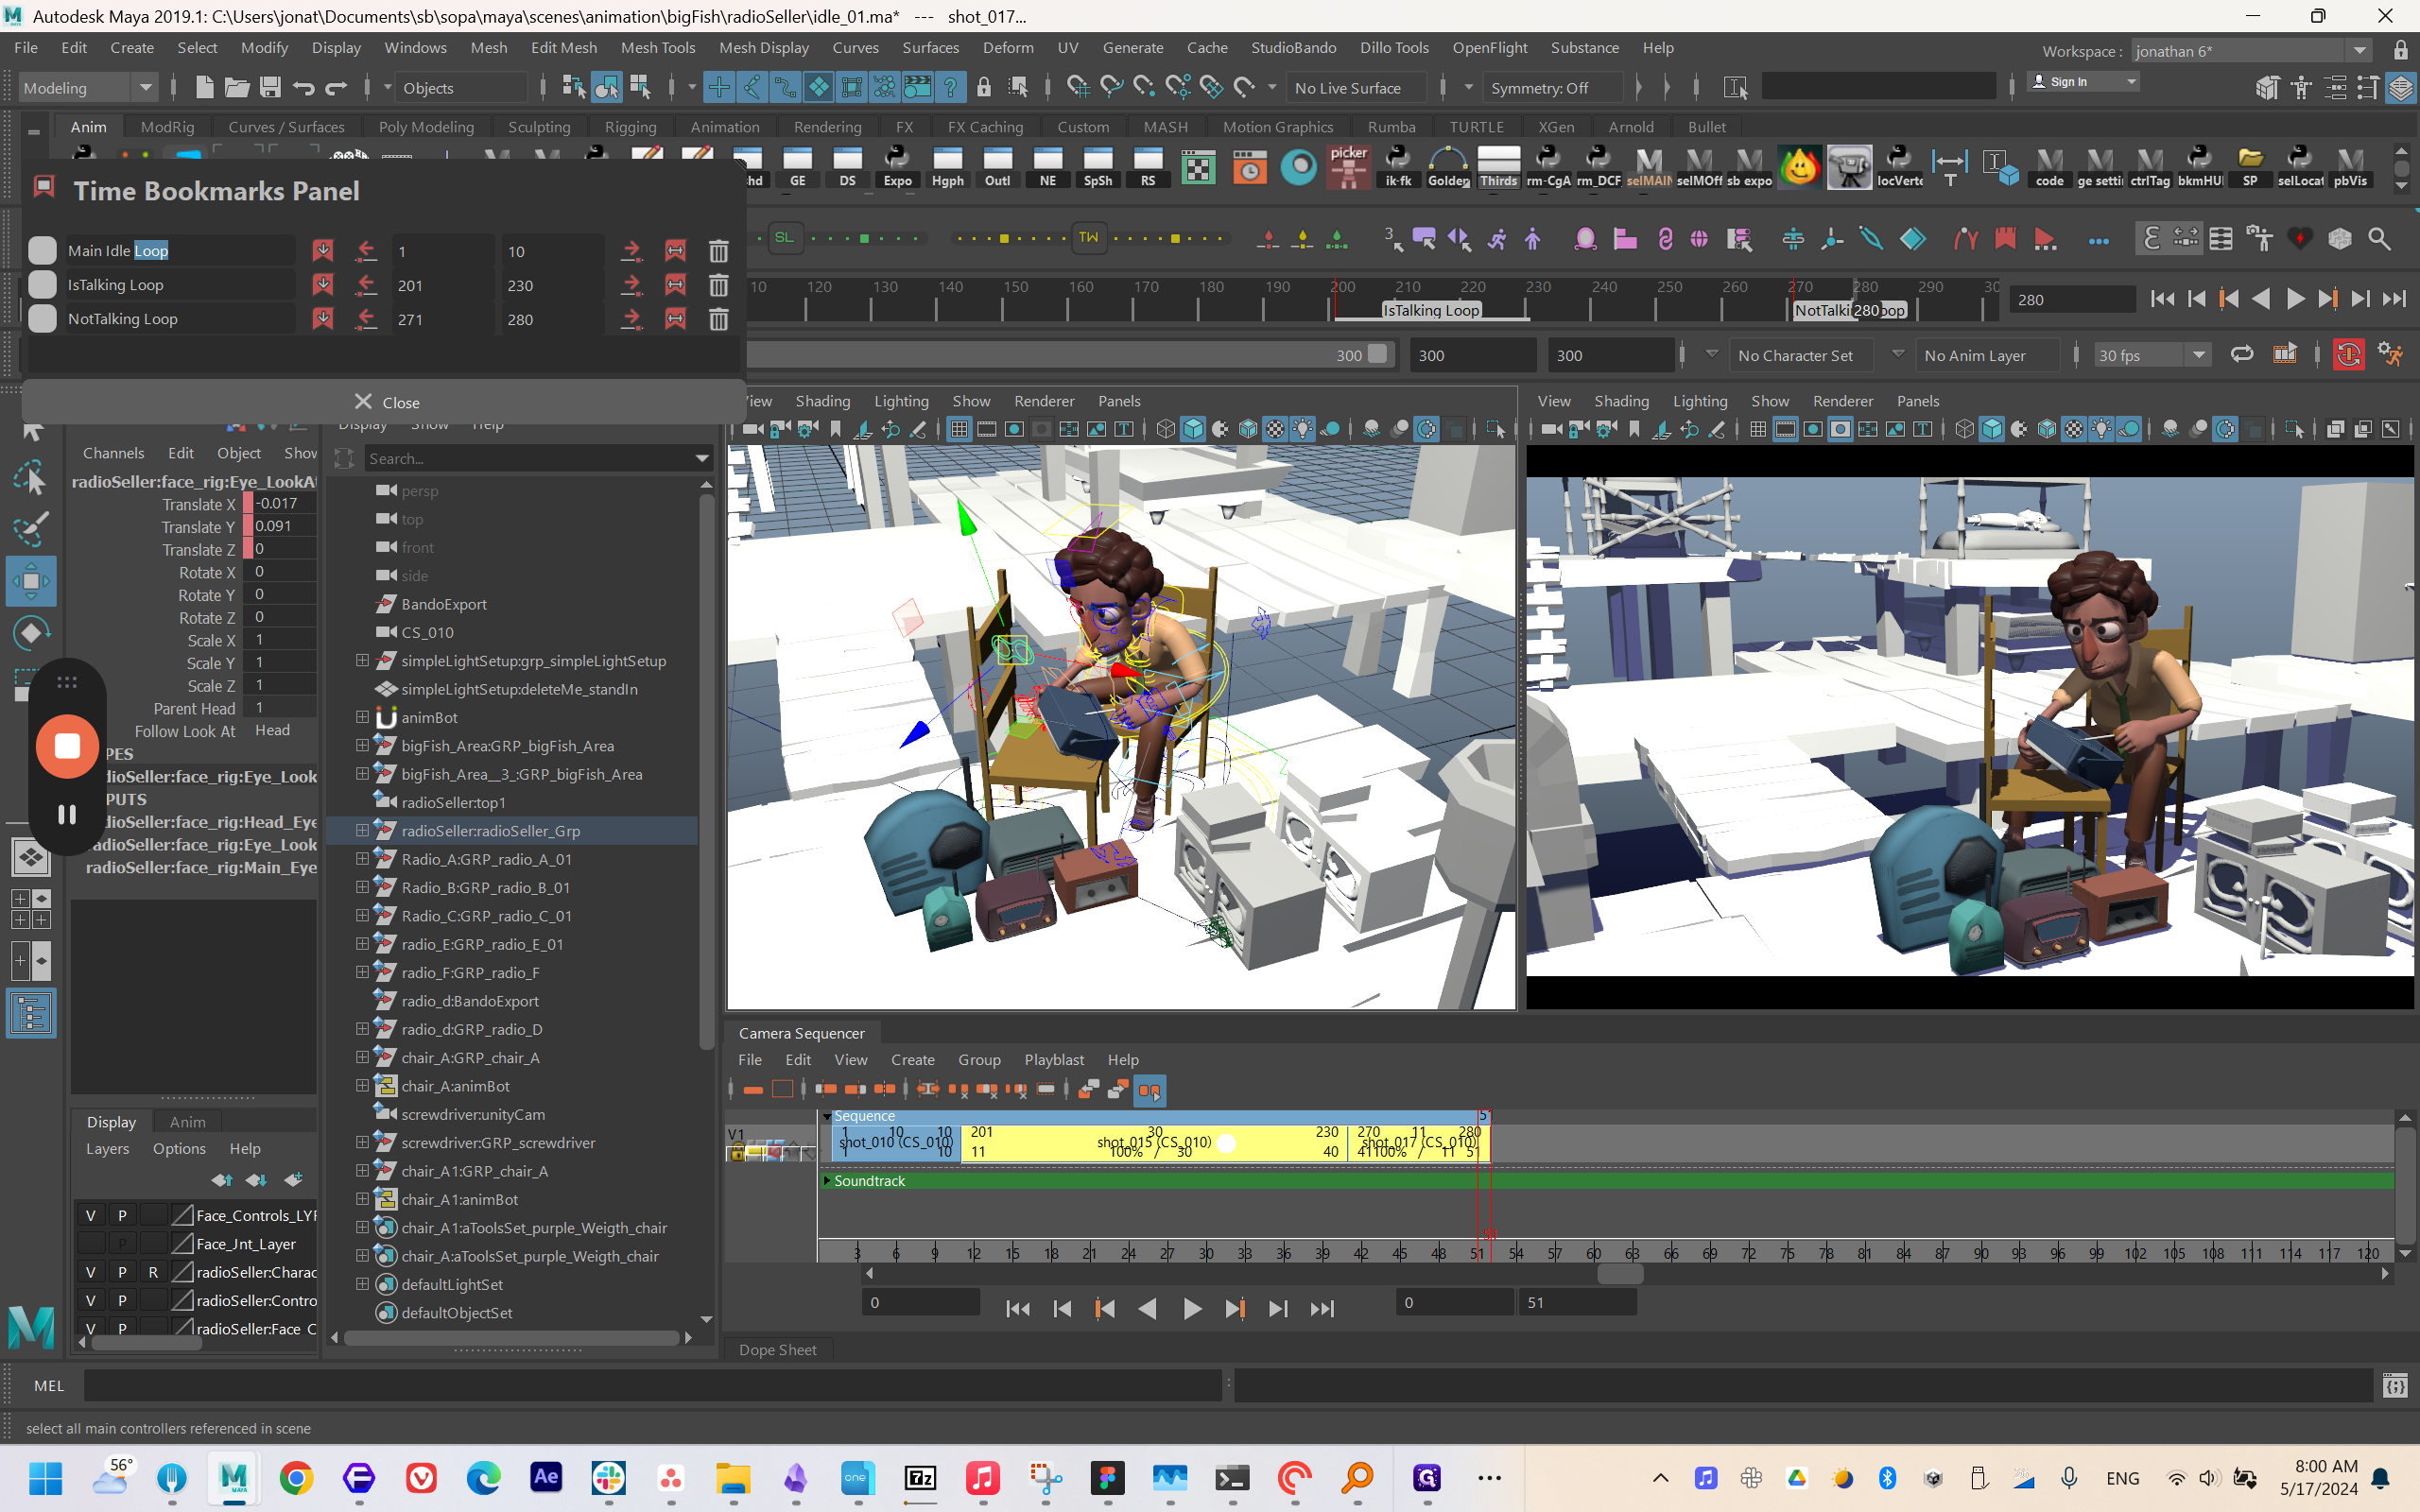Screen dimensions: 2420x1512
Task: Click the Dope Sheet panel label
Action: (777, 1349)
